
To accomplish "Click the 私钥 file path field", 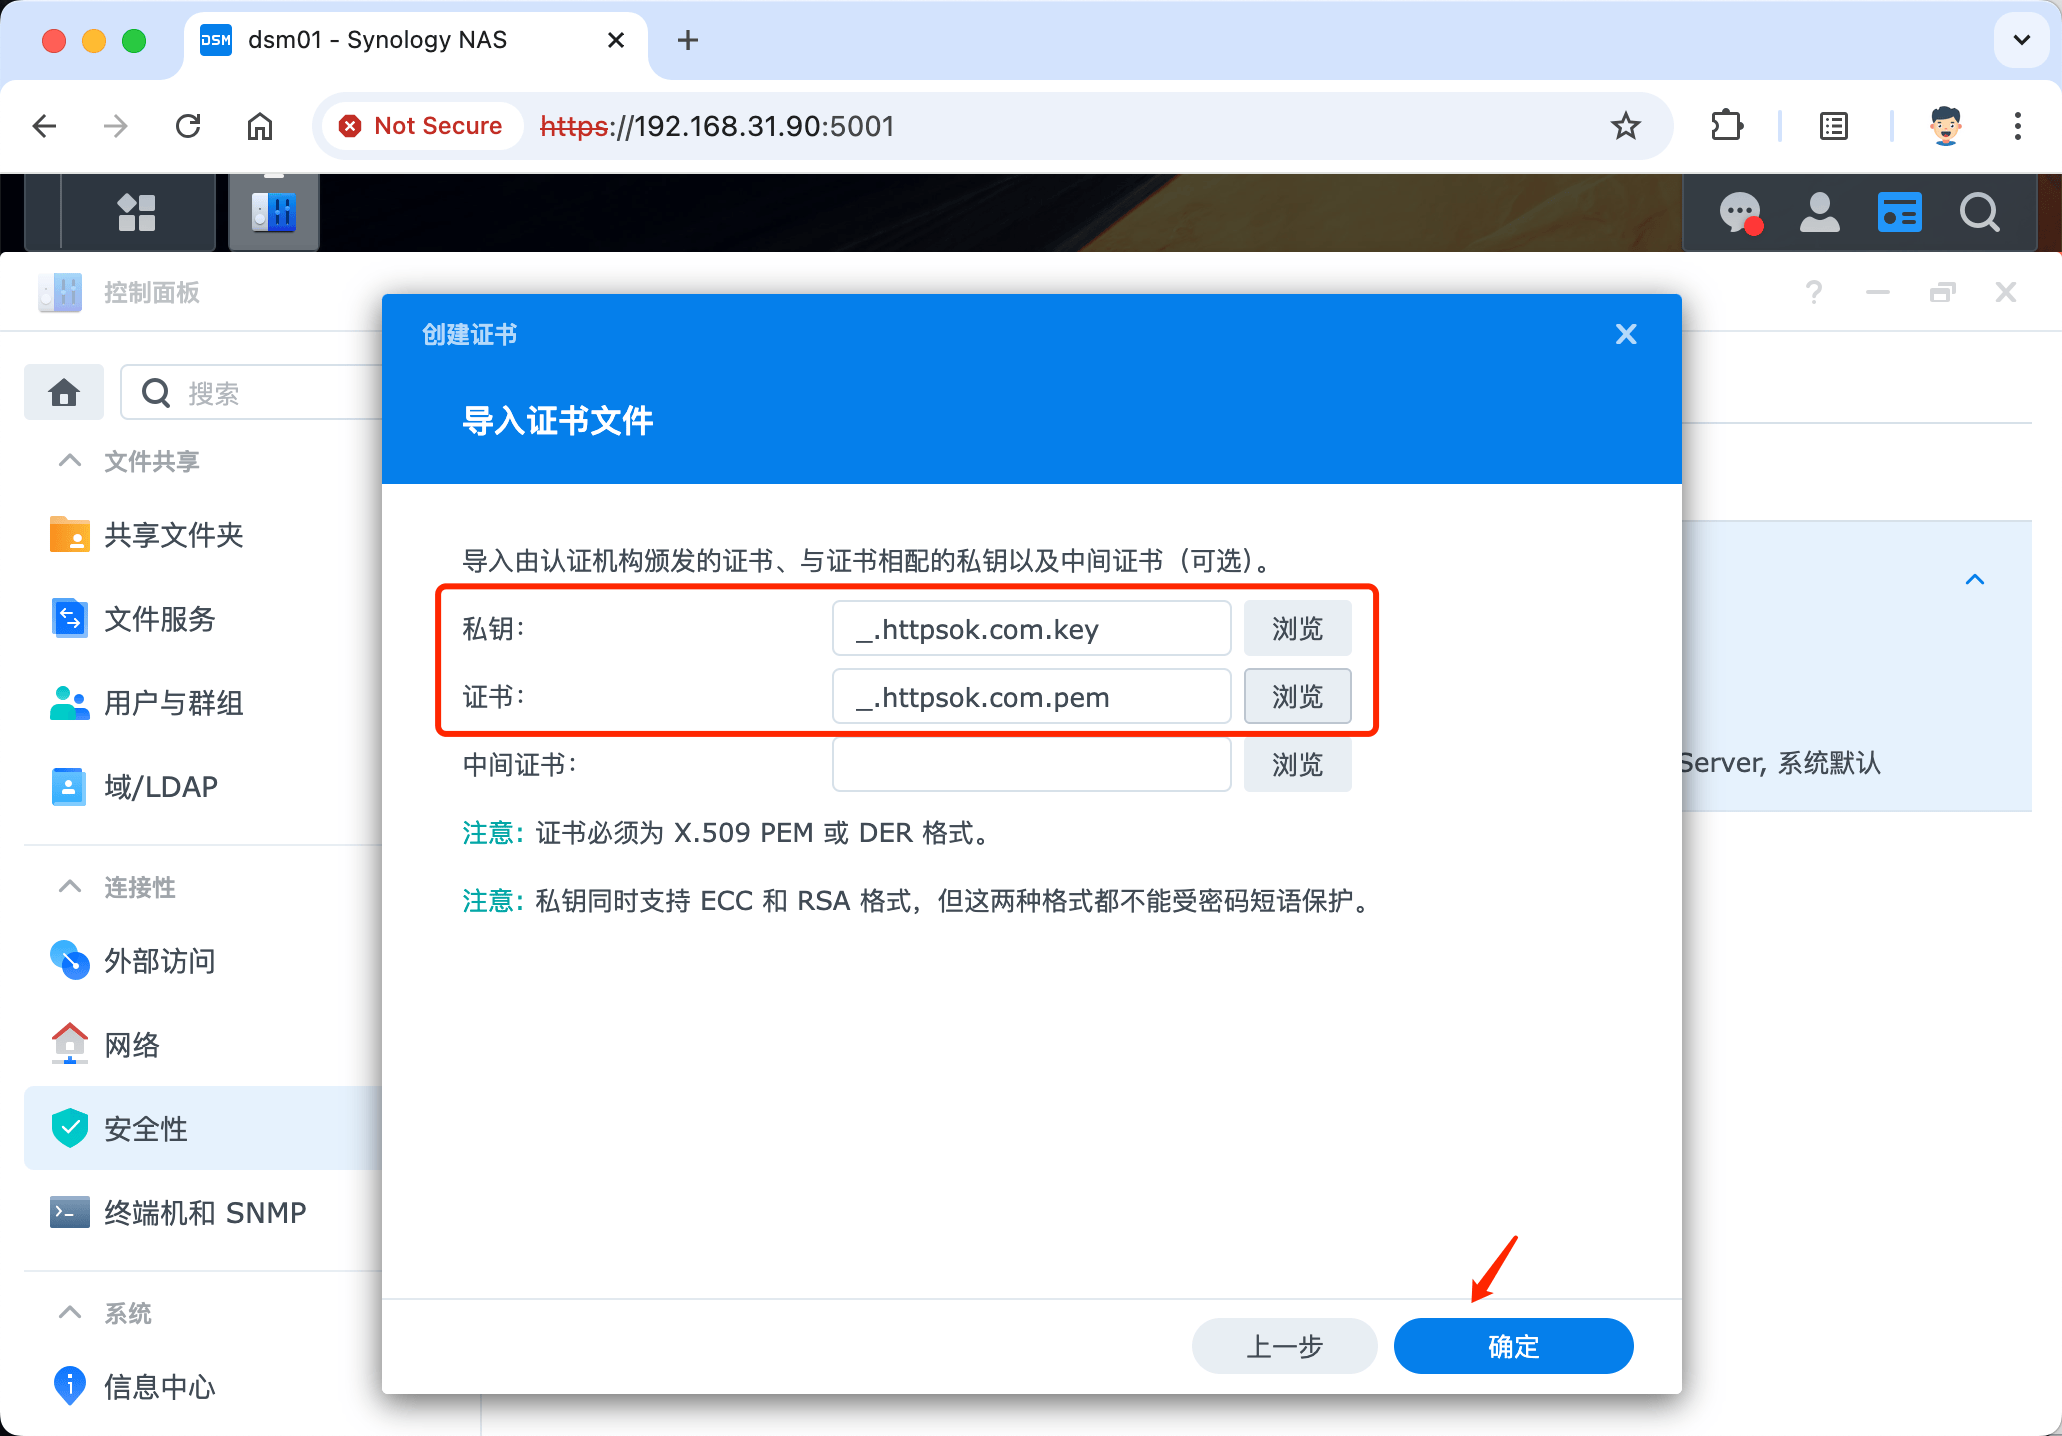I will [1031, 629].
